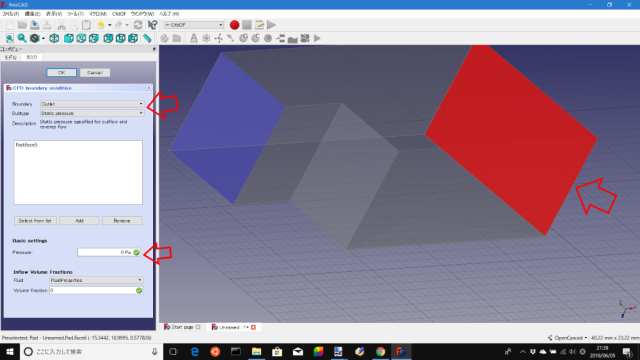This screenshot has width=640, height=360.
Task: Click the CfdOF solver run play icon
Action: [x=318, y=38]
